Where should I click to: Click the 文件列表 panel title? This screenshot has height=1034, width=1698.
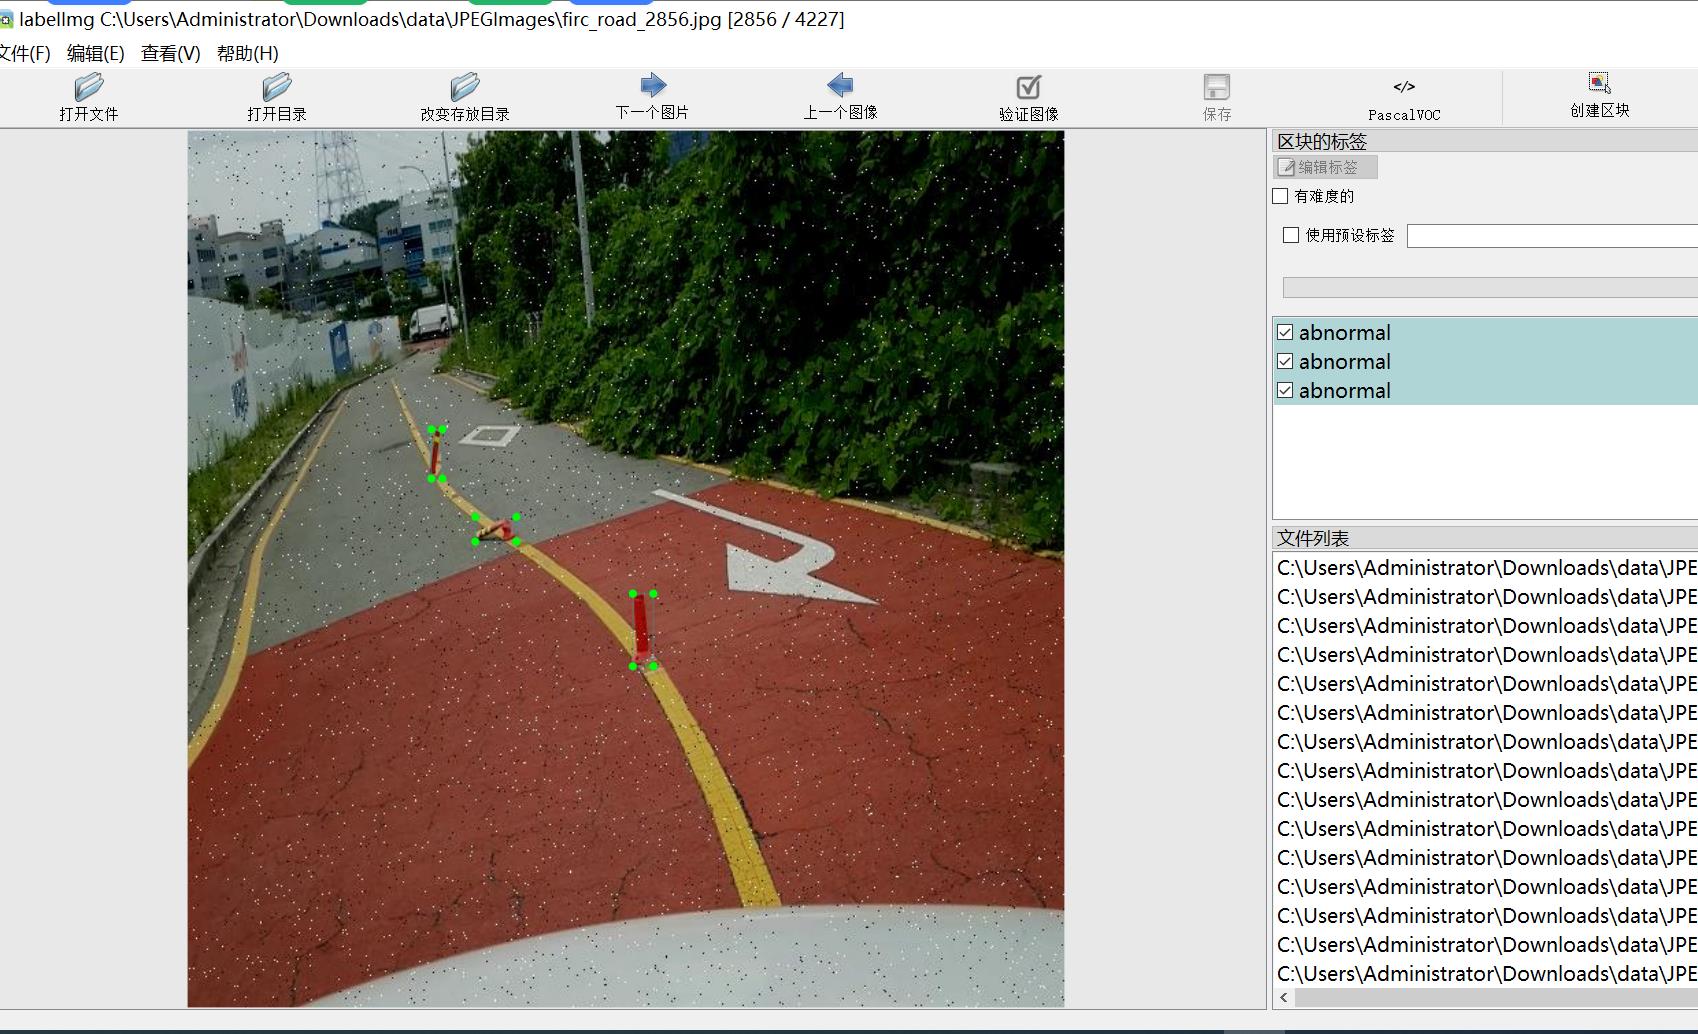pos(1313,538)
